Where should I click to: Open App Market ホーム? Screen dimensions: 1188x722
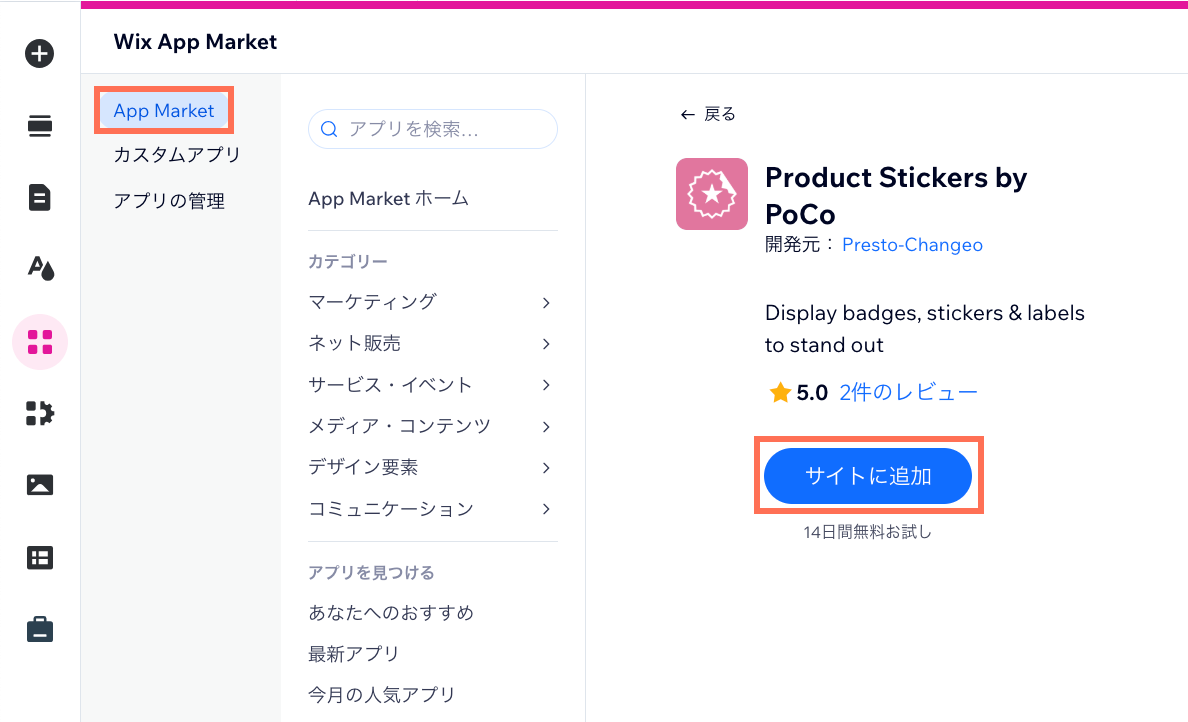tap(387, 198)
